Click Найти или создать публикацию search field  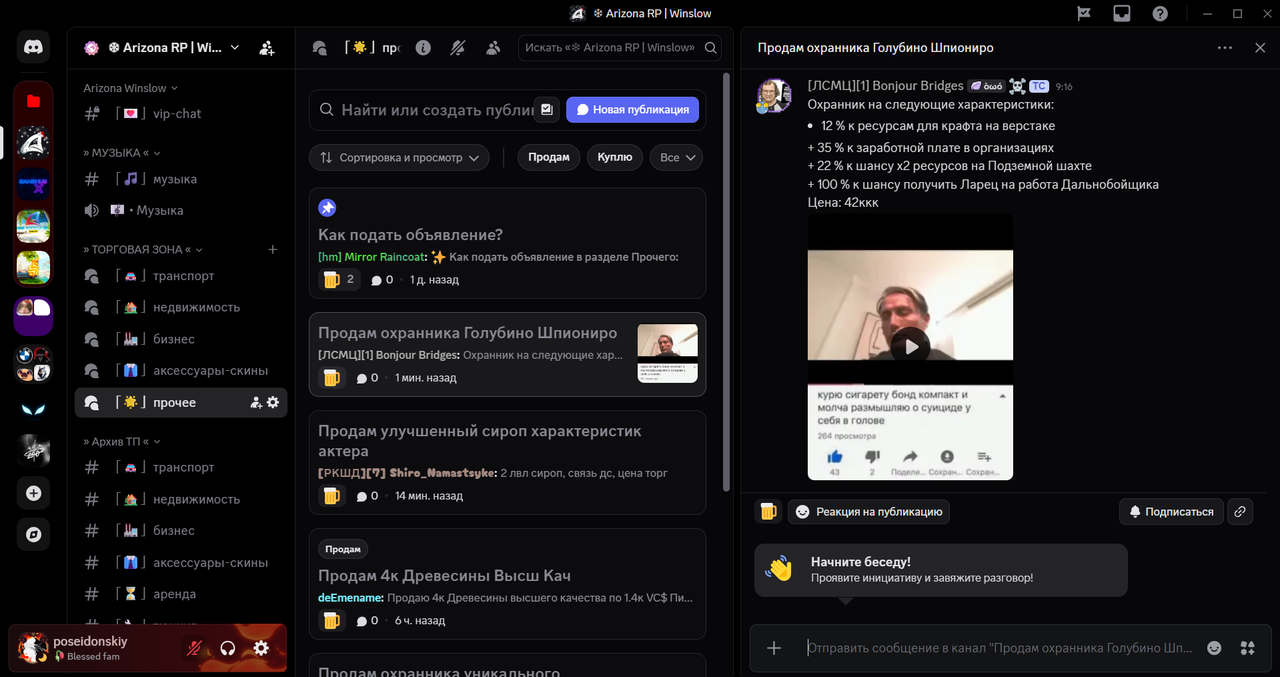436,109
